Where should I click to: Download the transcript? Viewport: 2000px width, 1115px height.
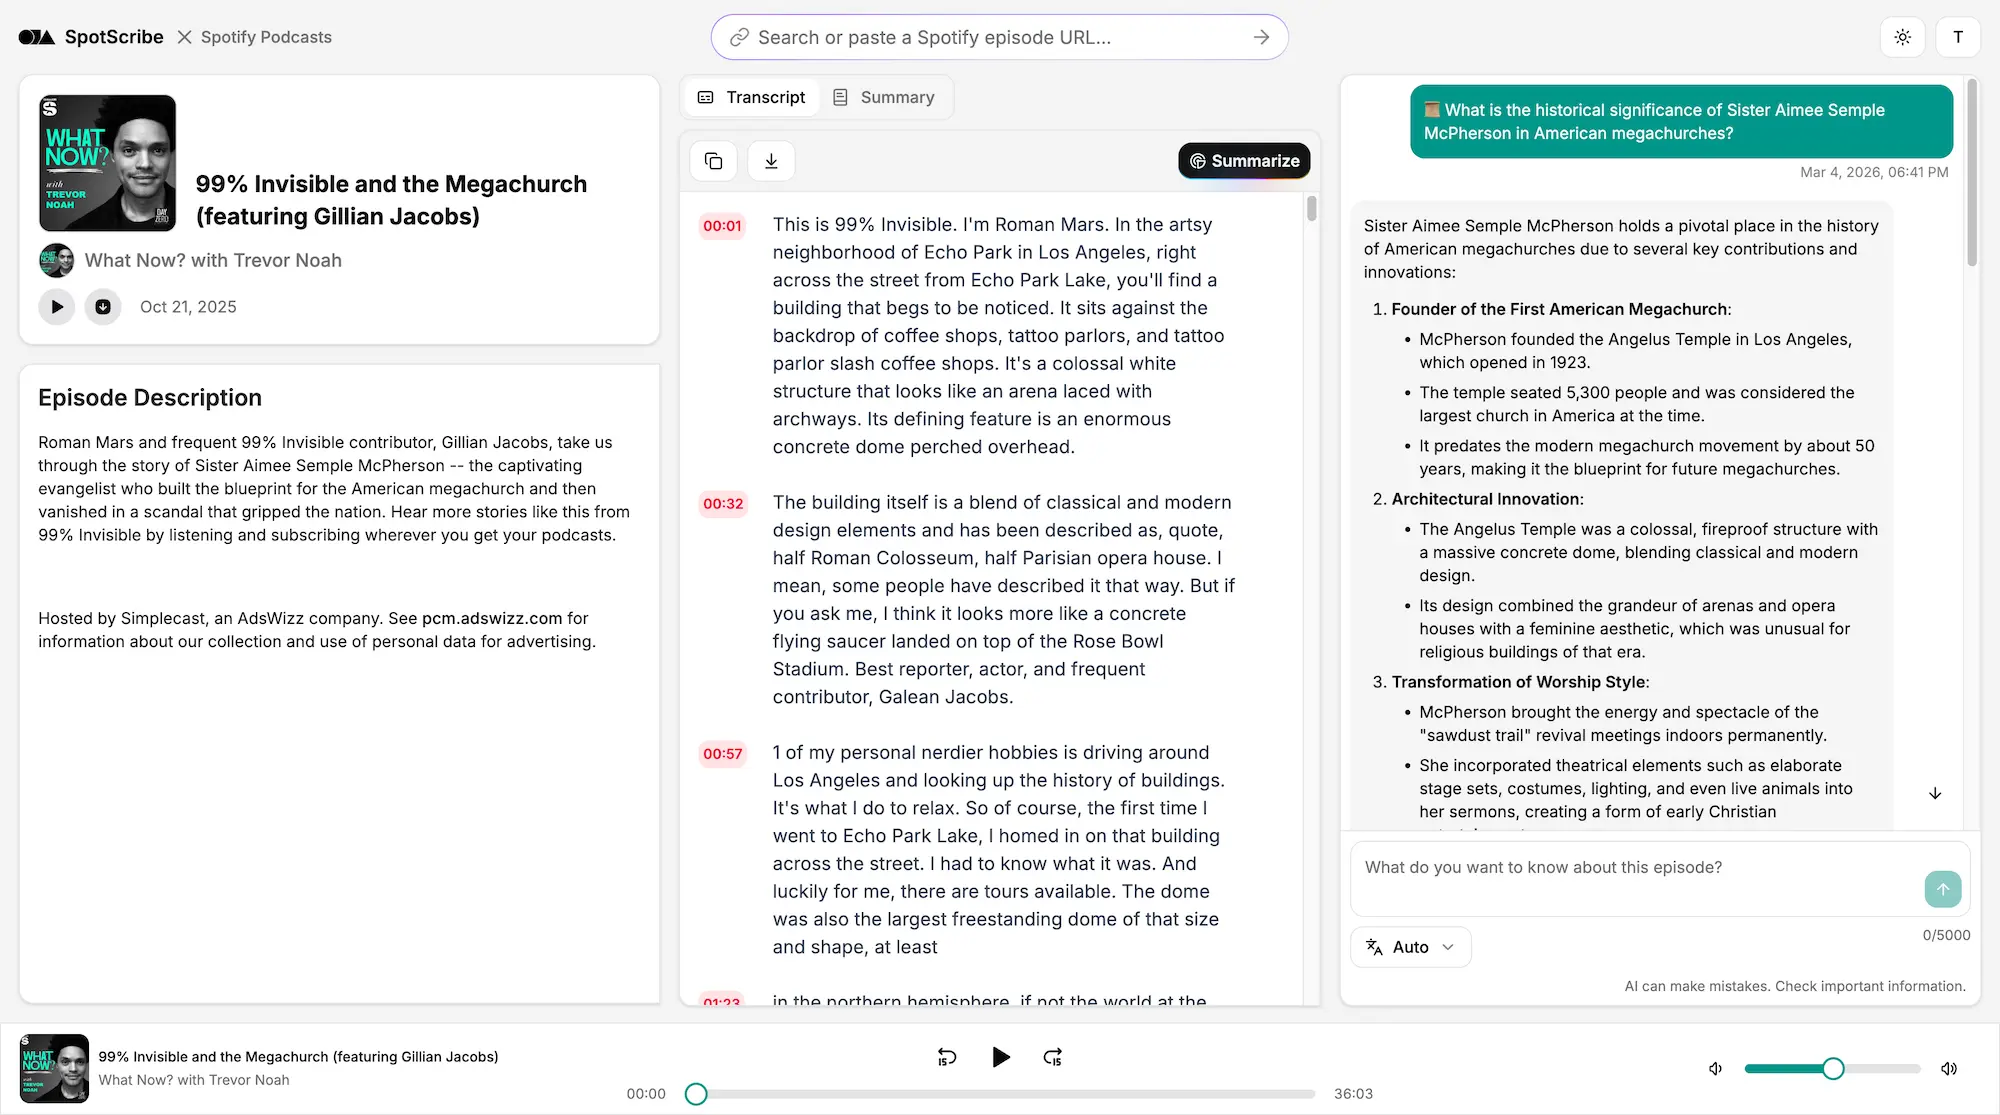coord(771,160)
